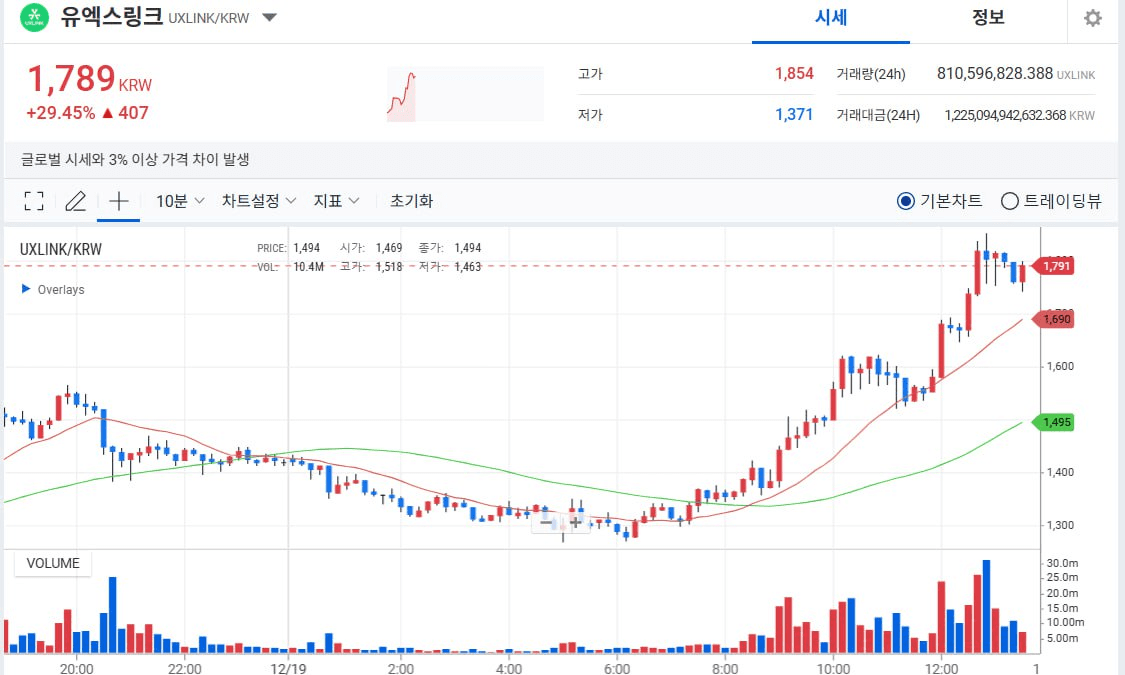
Task: Zoom out using chart minus icon
Action: click(x=546, y=521)
